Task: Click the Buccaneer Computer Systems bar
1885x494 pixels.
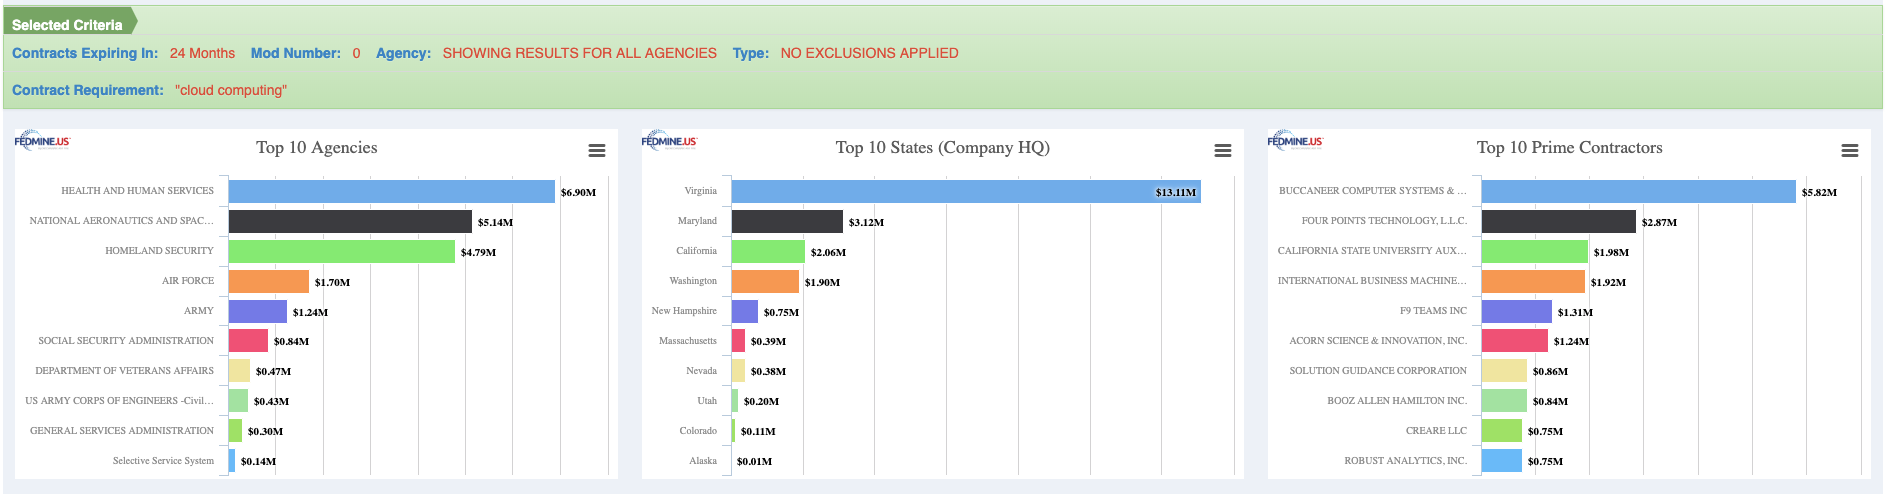Action: (1639, 191)
